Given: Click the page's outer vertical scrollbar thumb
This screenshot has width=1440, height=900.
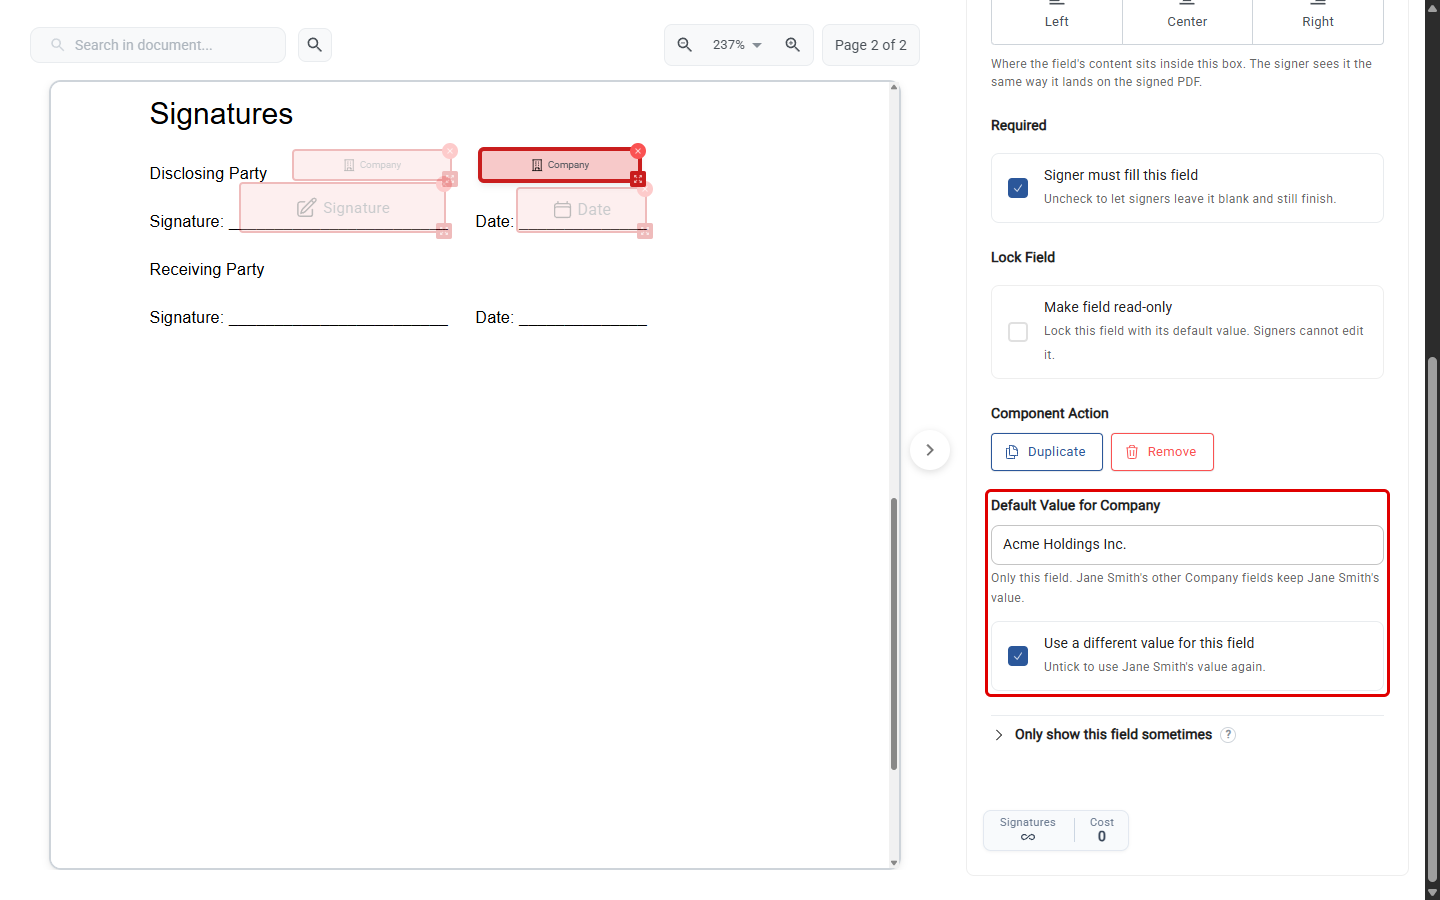Looking at the screenshot, I should (1433, 620).
